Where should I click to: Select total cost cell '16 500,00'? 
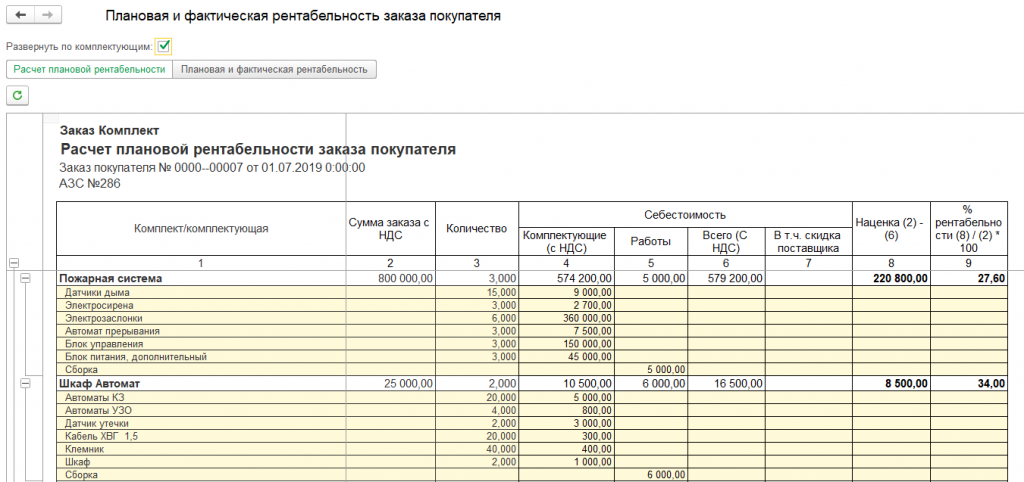click(726, 384)
